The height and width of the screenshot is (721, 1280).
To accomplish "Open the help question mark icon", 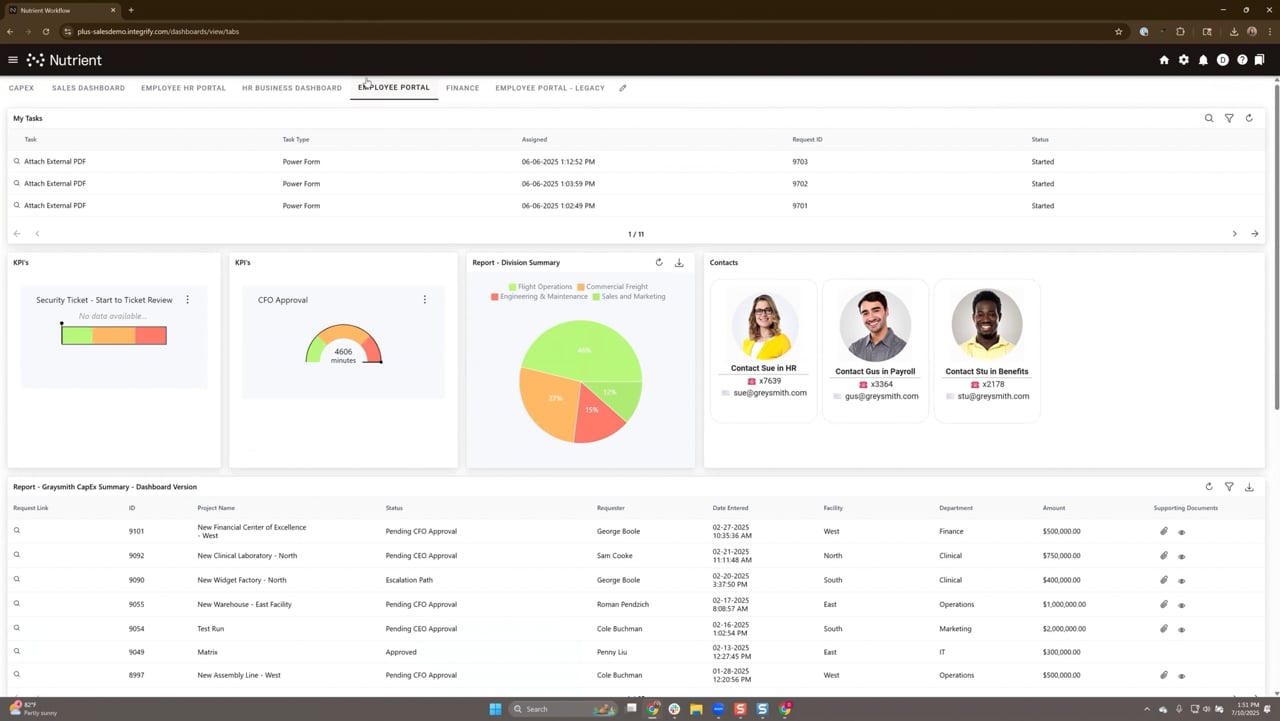I will 1242,60.
